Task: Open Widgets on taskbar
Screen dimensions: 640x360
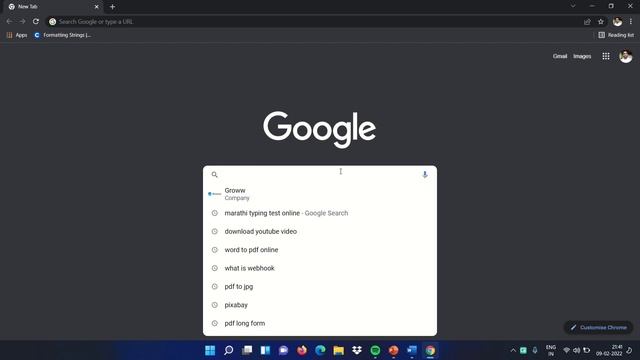Action: (265, 350)
